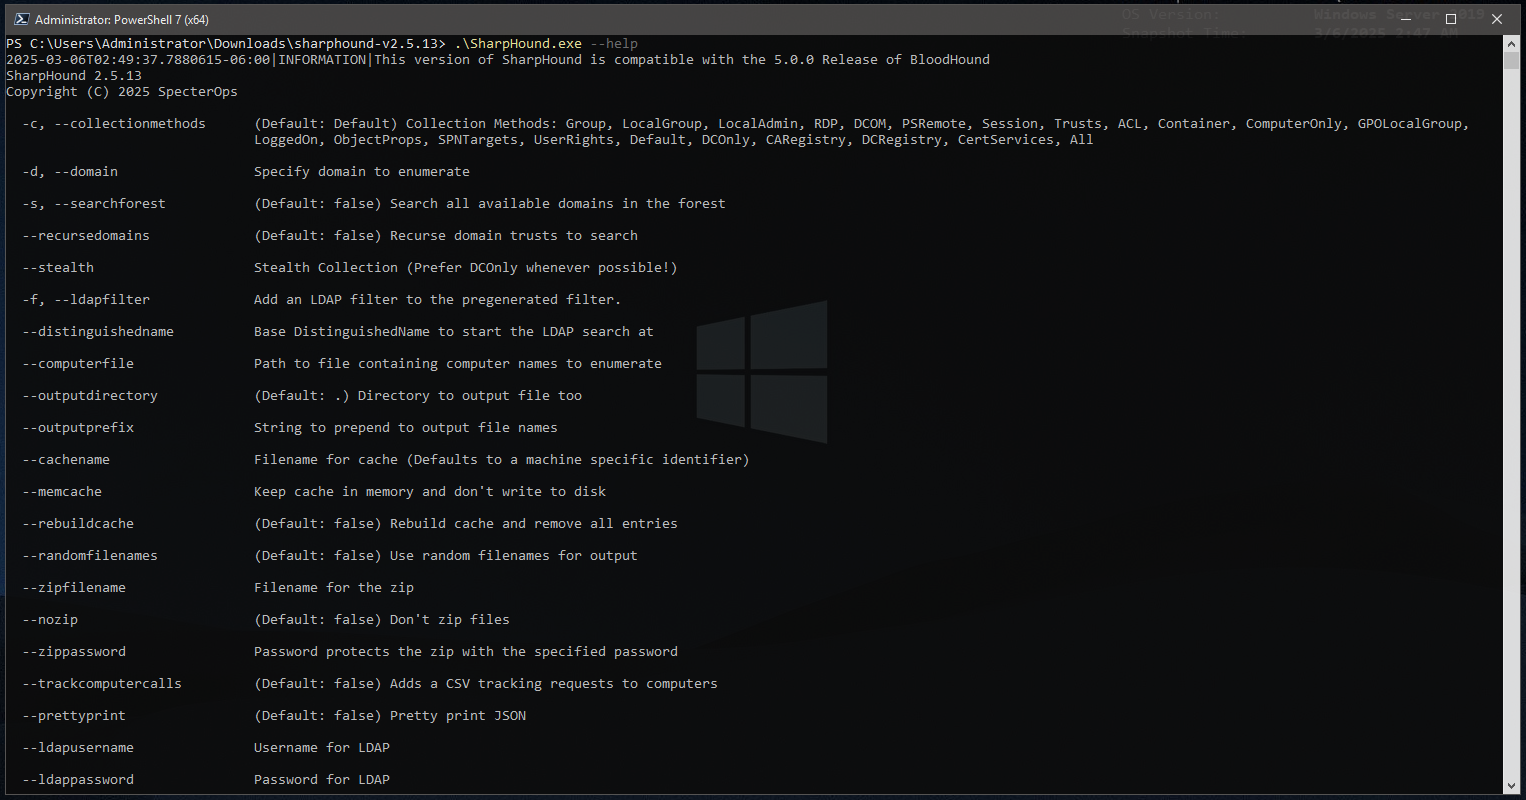Click the '--help' argument text
The height and width of the screenshot is (800, 1526).
tap(614, 44)
